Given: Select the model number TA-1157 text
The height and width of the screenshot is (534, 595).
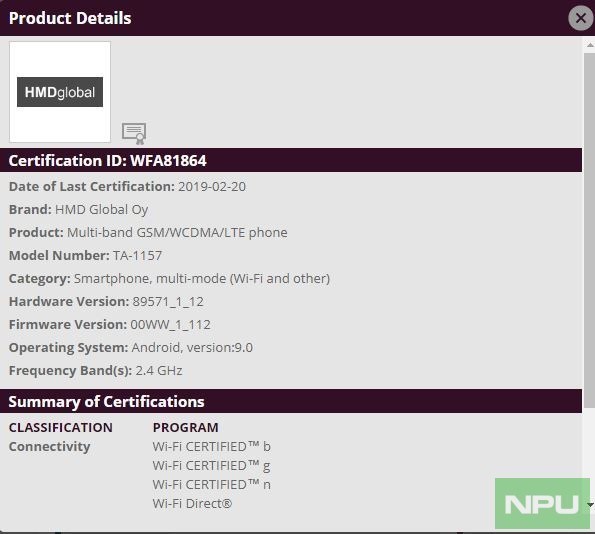Looking at the screenshot, I should click(137, 255).
